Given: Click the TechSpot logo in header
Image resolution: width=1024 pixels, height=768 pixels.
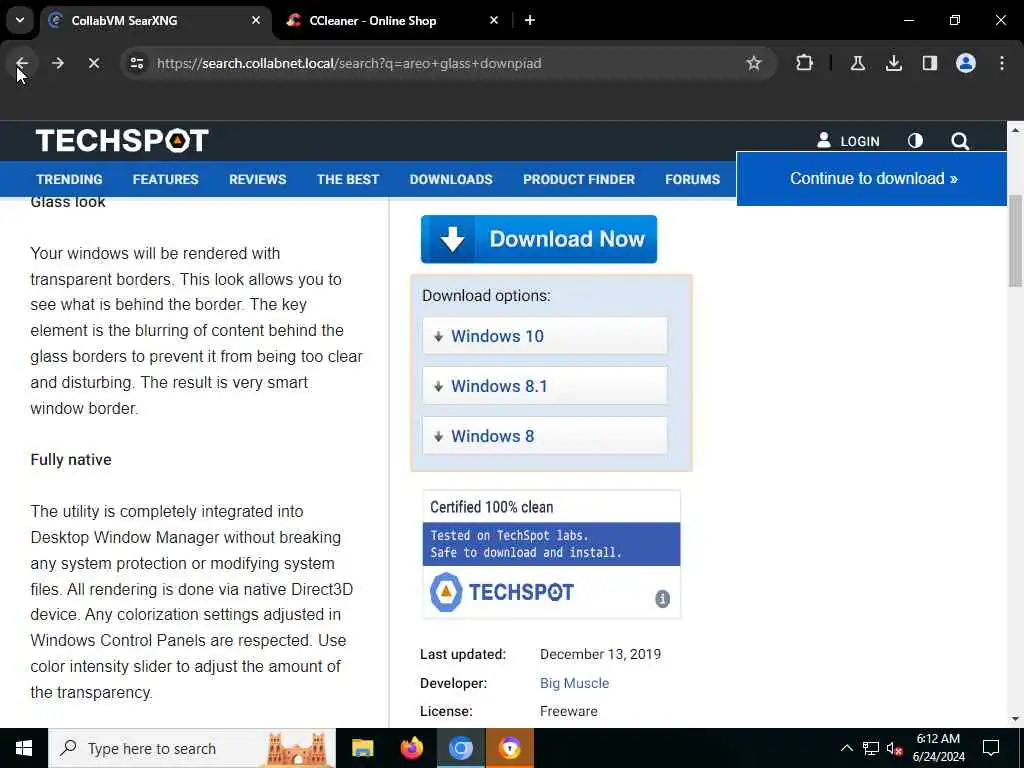Looking at the screenshot, I should coord(122,140).
